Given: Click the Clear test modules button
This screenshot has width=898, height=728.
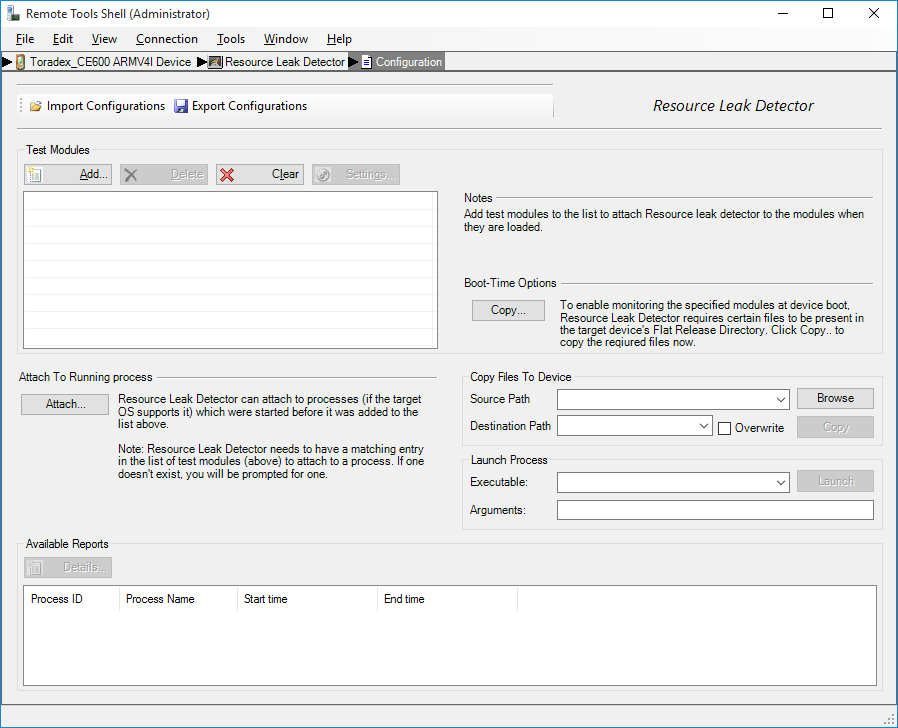Looking at the screenshot, I should click(x=260, y=174).
